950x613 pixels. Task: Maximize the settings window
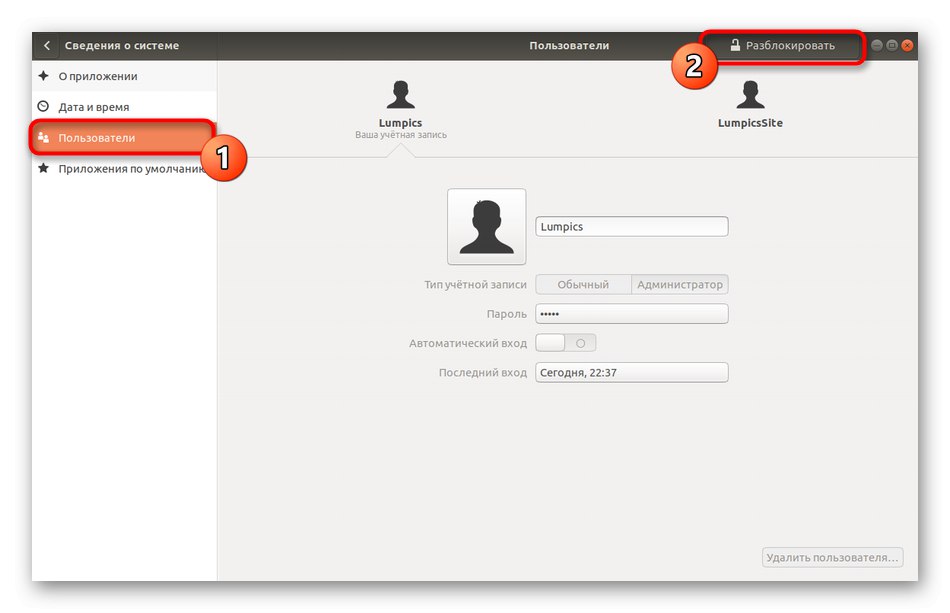[892, 45]
